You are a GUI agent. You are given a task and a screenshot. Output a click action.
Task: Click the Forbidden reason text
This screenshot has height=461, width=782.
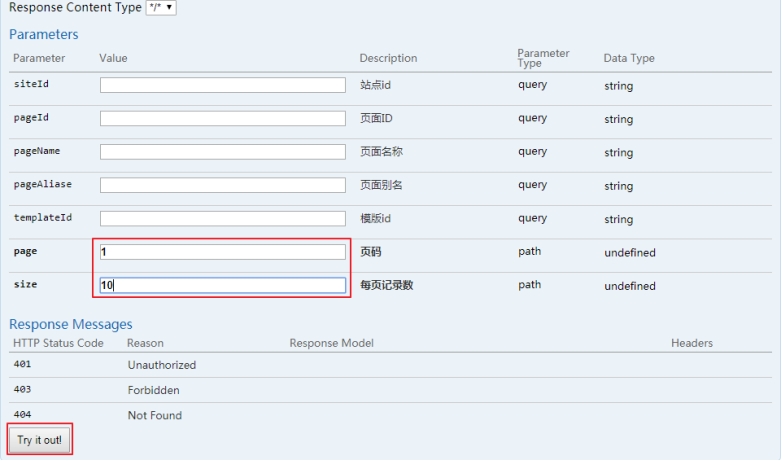153,390
